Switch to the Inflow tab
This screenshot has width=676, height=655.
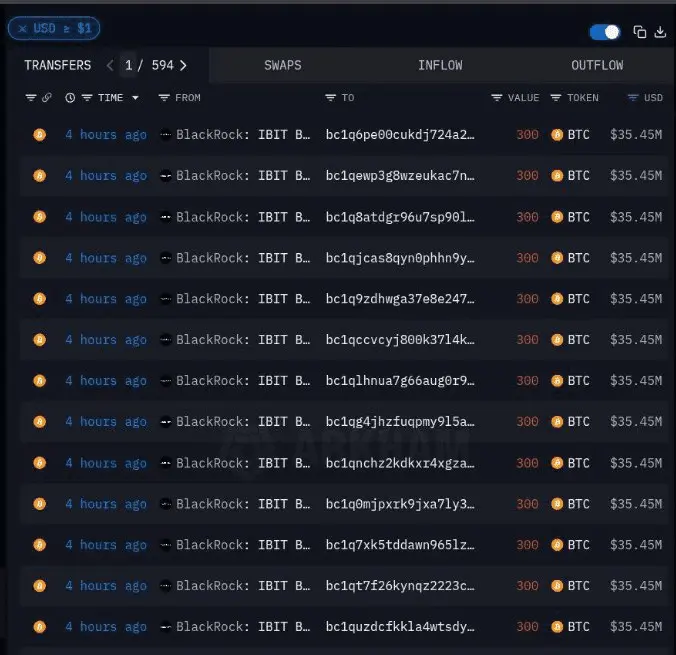tap(440, 65)
